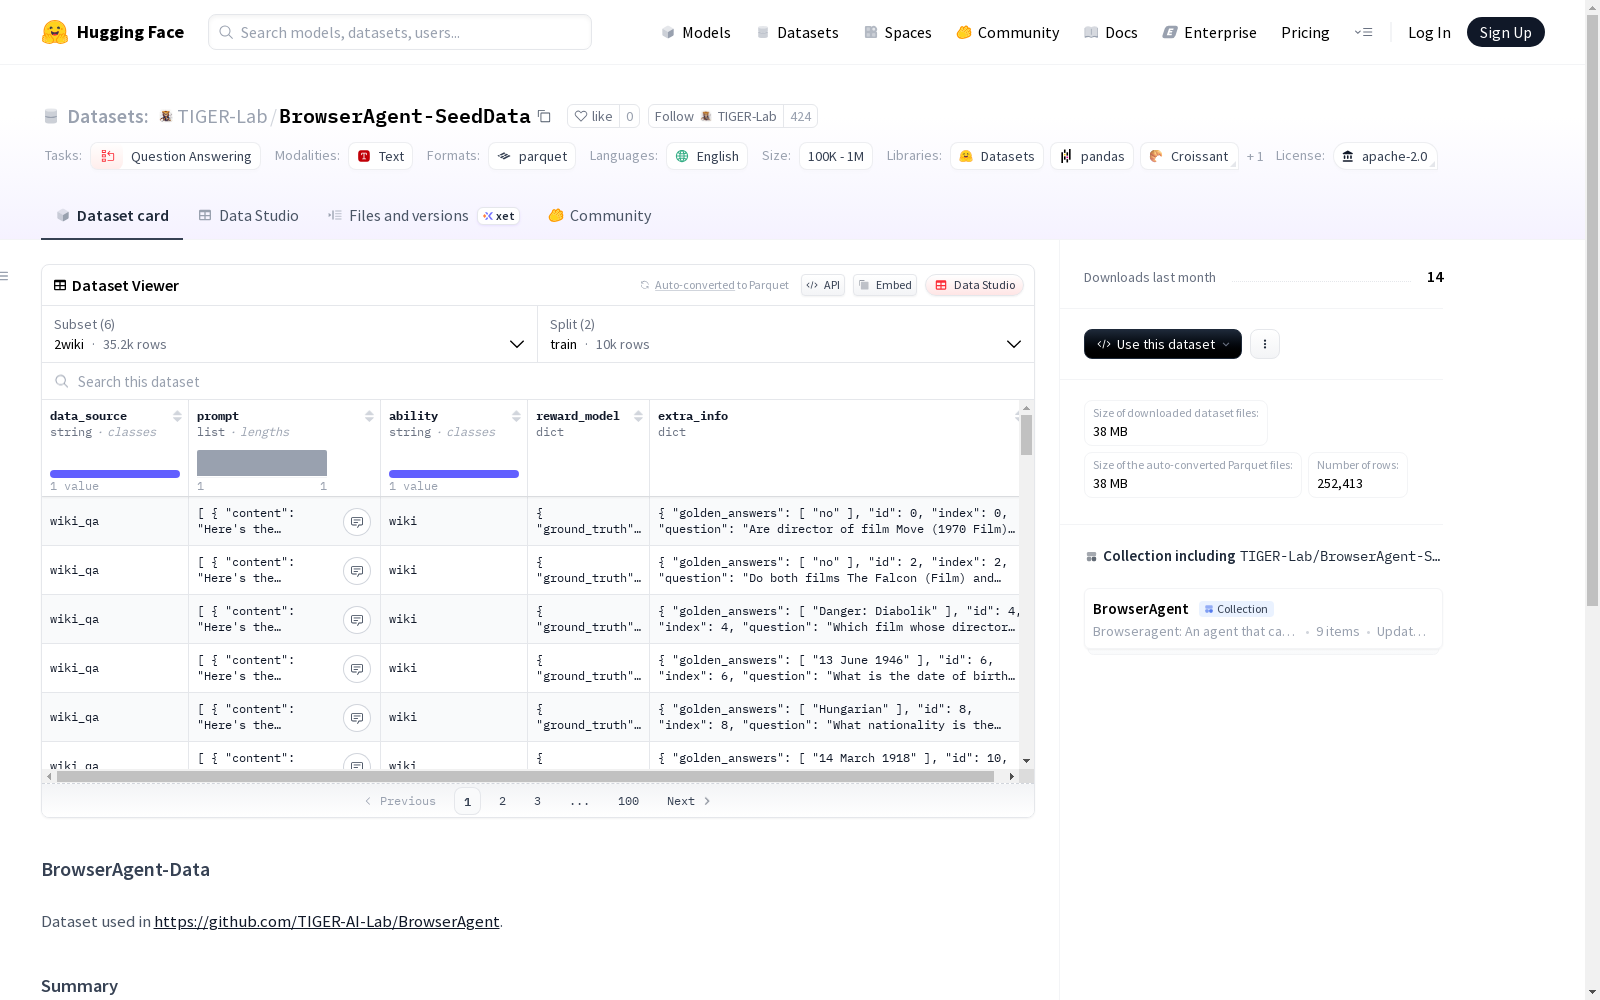Open the more navigation menu icon
The width and height of the screenshot is (1600, 1000).
[x=1363, y=32]
